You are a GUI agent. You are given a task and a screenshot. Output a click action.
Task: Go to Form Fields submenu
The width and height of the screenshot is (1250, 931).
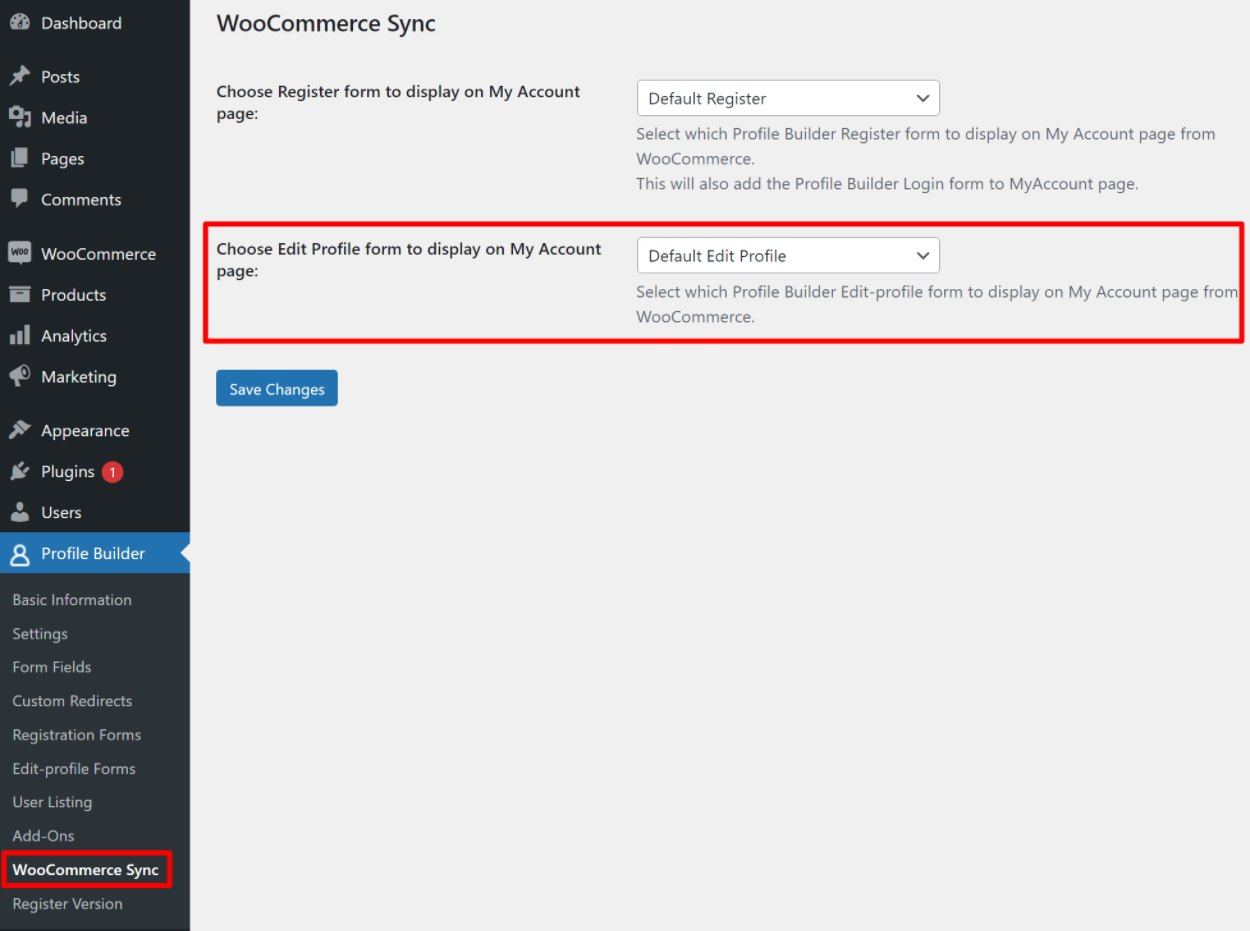pyautogui.click(x=52, y=666)
